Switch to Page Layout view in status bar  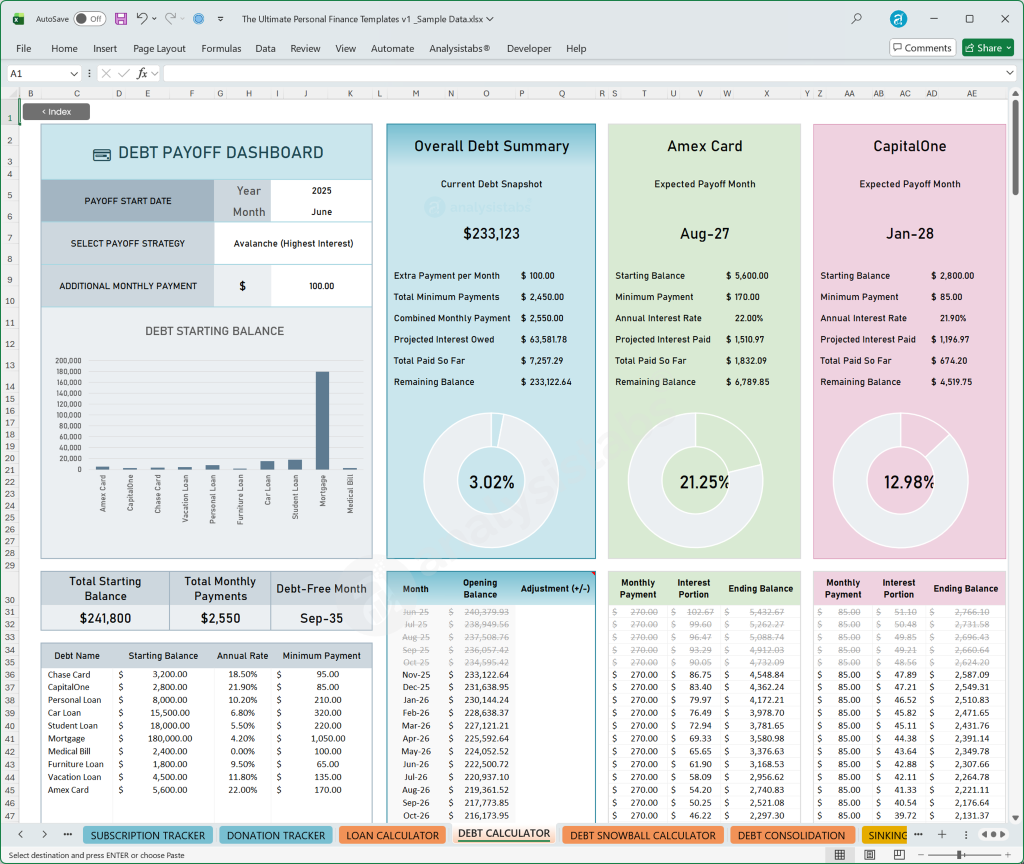(x=870, y=854)
